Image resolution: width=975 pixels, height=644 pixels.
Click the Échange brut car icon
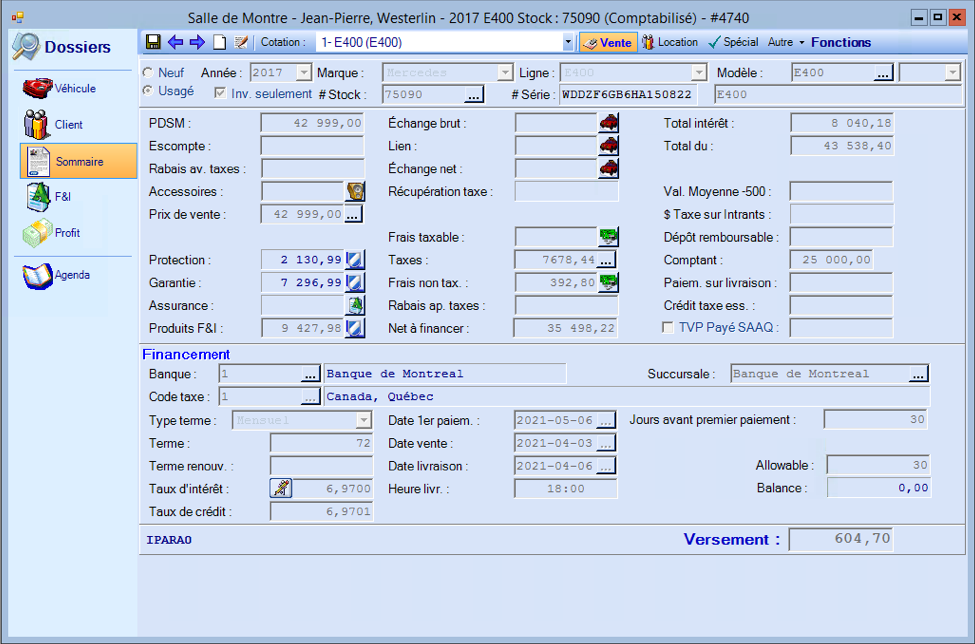pyautogui.click(x=609, y=122)
